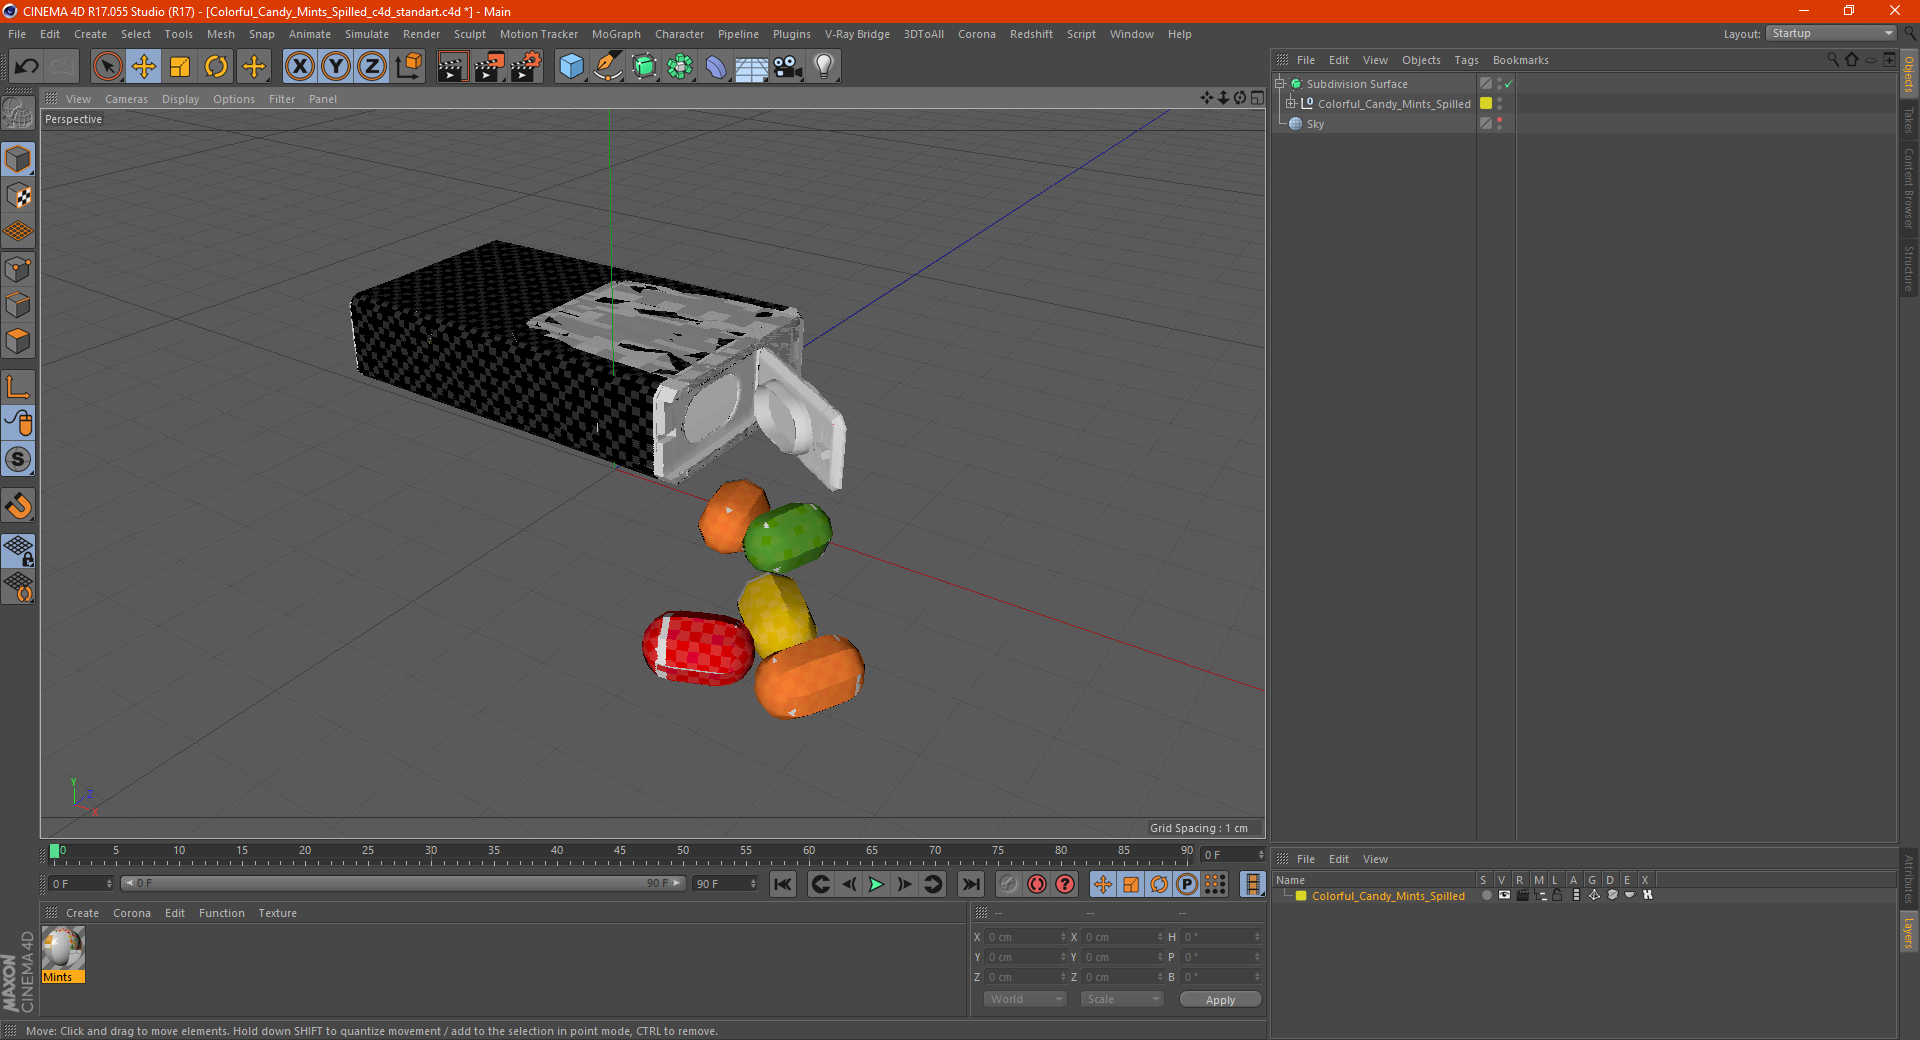
Task: Toggle Y axis lock
Action: [336, 67]
